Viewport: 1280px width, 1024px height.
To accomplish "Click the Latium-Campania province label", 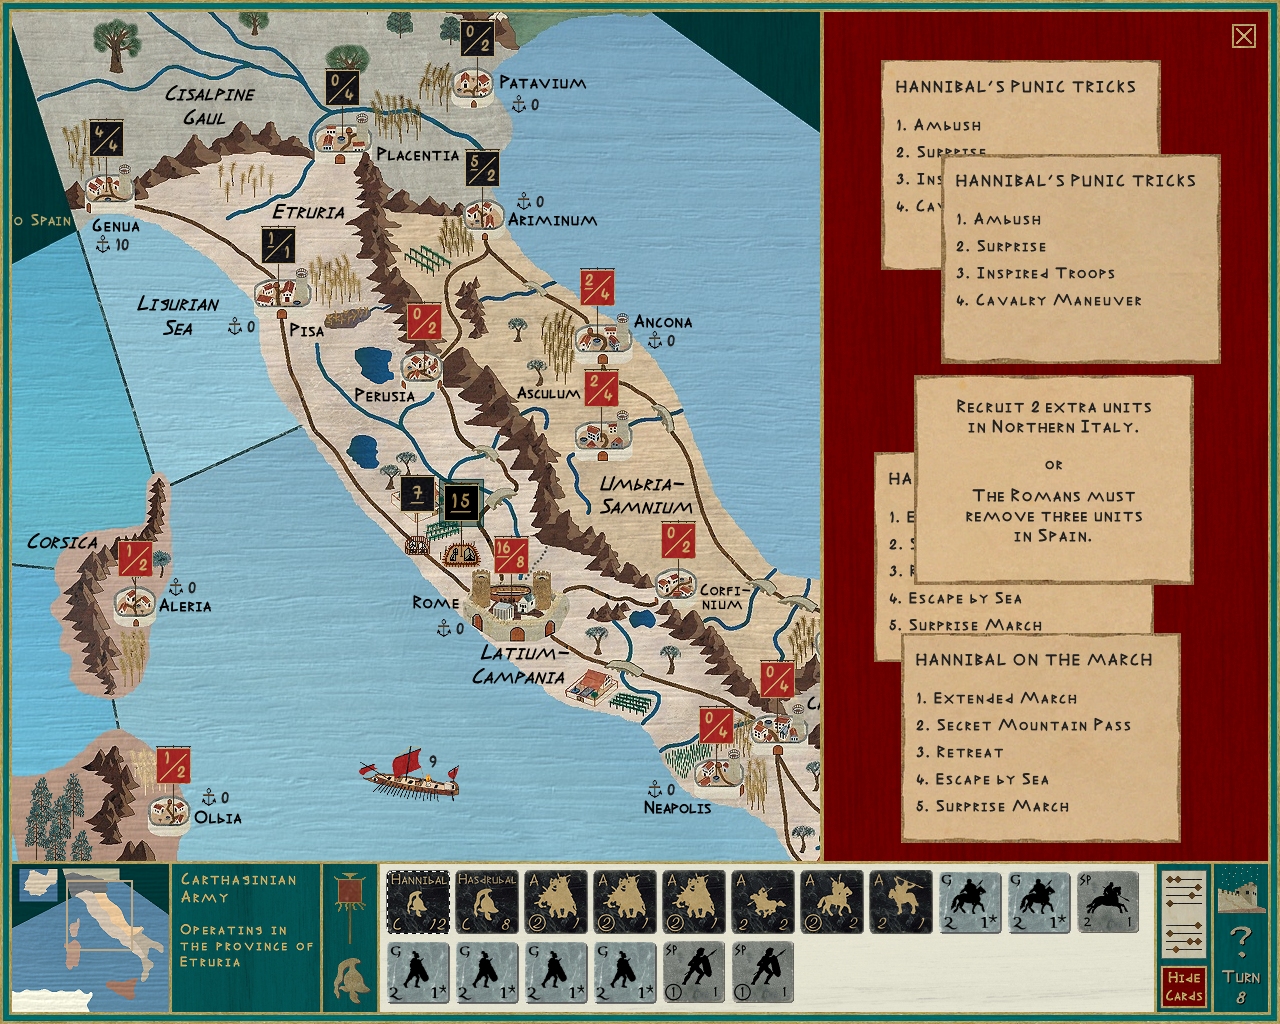I will (522, 665).
